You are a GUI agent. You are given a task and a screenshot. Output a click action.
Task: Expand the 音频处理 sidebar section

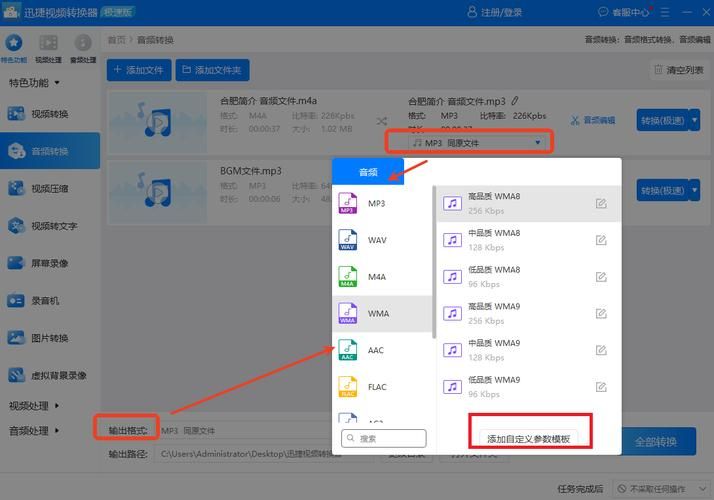click(x=34, y=430)
